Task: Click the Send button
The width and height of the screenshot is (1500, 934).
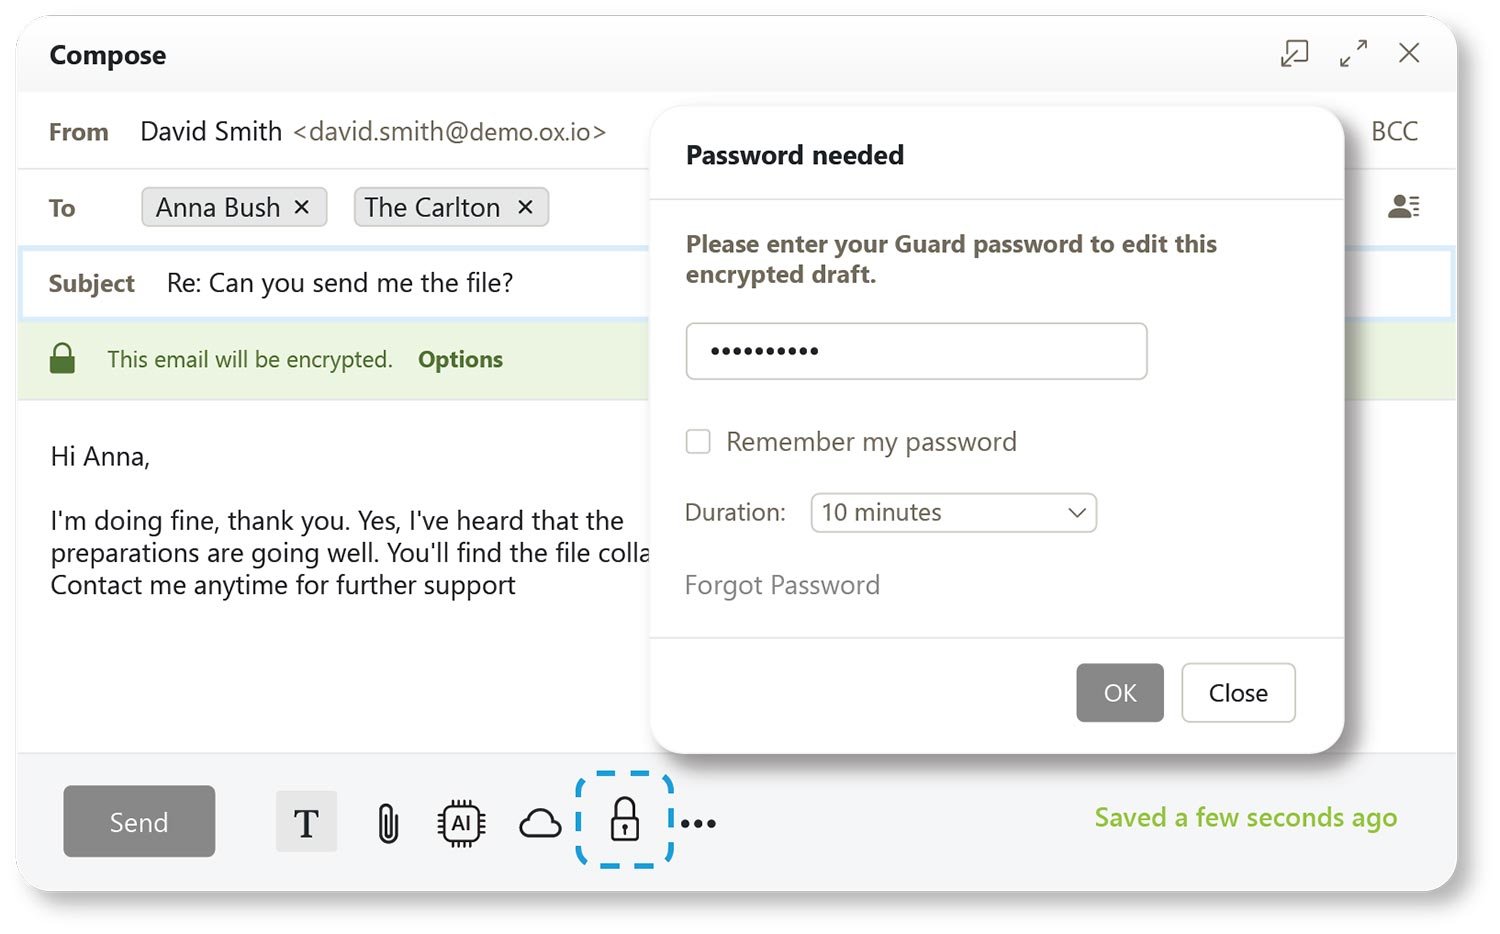Action: (x=138, y=821)
